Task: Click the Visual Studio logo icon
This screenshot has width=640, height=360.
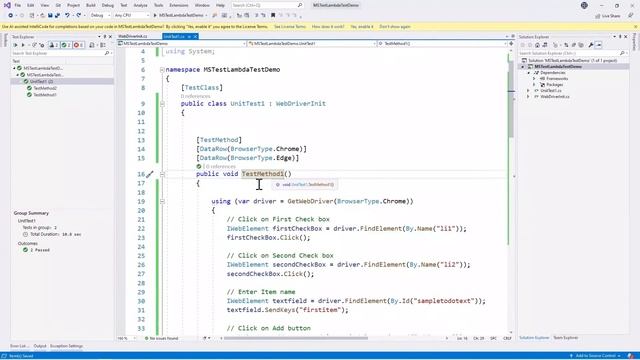Action: pos(7,5)
